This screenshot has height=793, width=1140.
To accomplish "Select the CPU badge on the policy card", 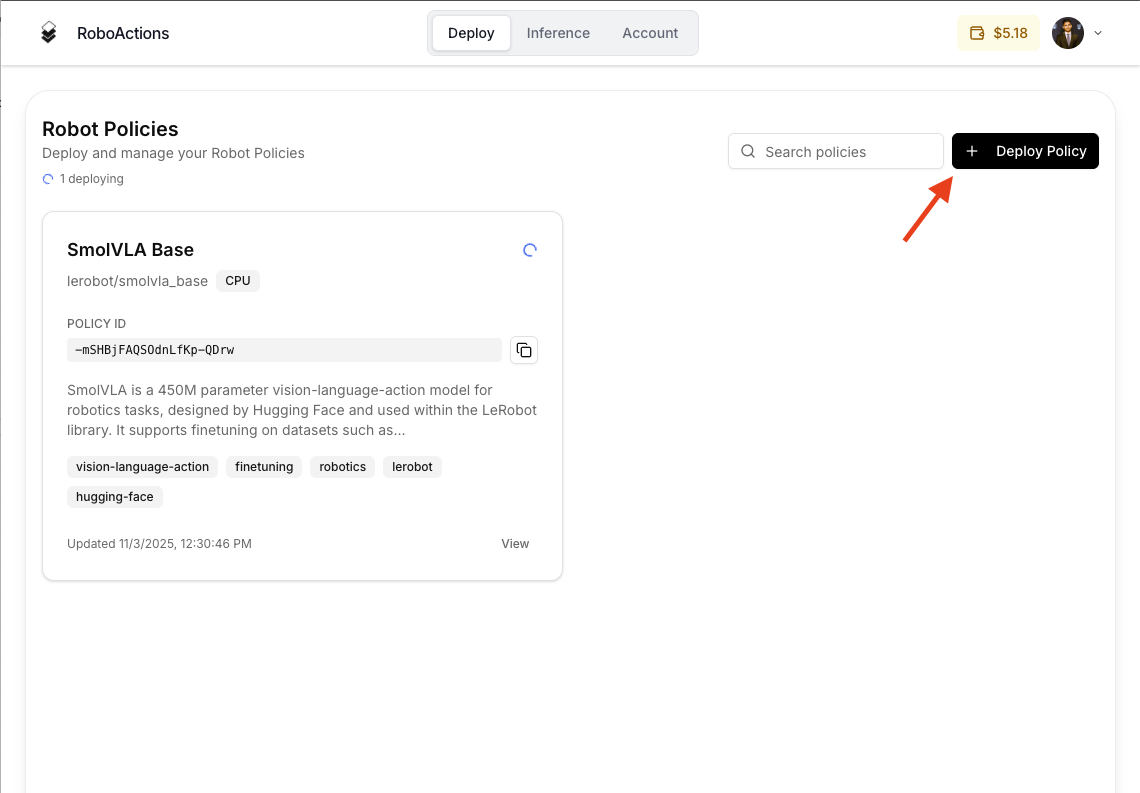I will [238, 281].
